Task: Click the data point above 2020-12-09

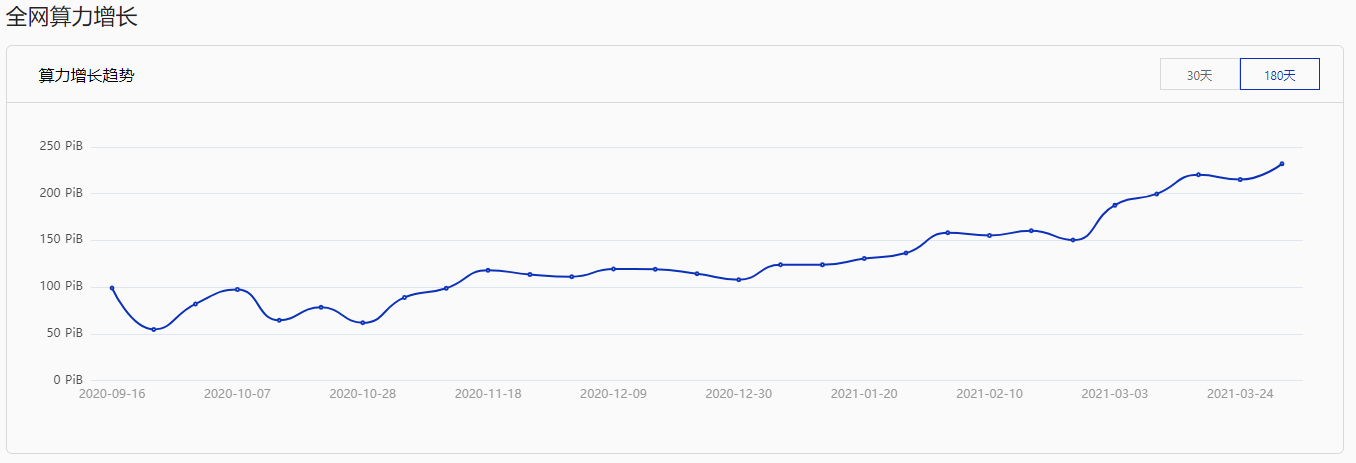Action: [613, 269]
